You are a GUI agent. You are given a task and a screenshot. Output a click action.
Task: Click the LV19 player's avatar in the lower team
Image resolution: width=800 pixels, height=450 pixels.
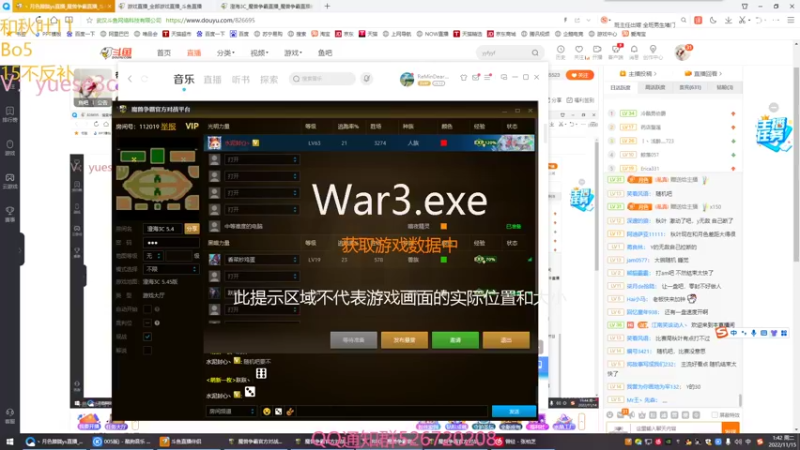pyautogui.click(x=214, y=260)
